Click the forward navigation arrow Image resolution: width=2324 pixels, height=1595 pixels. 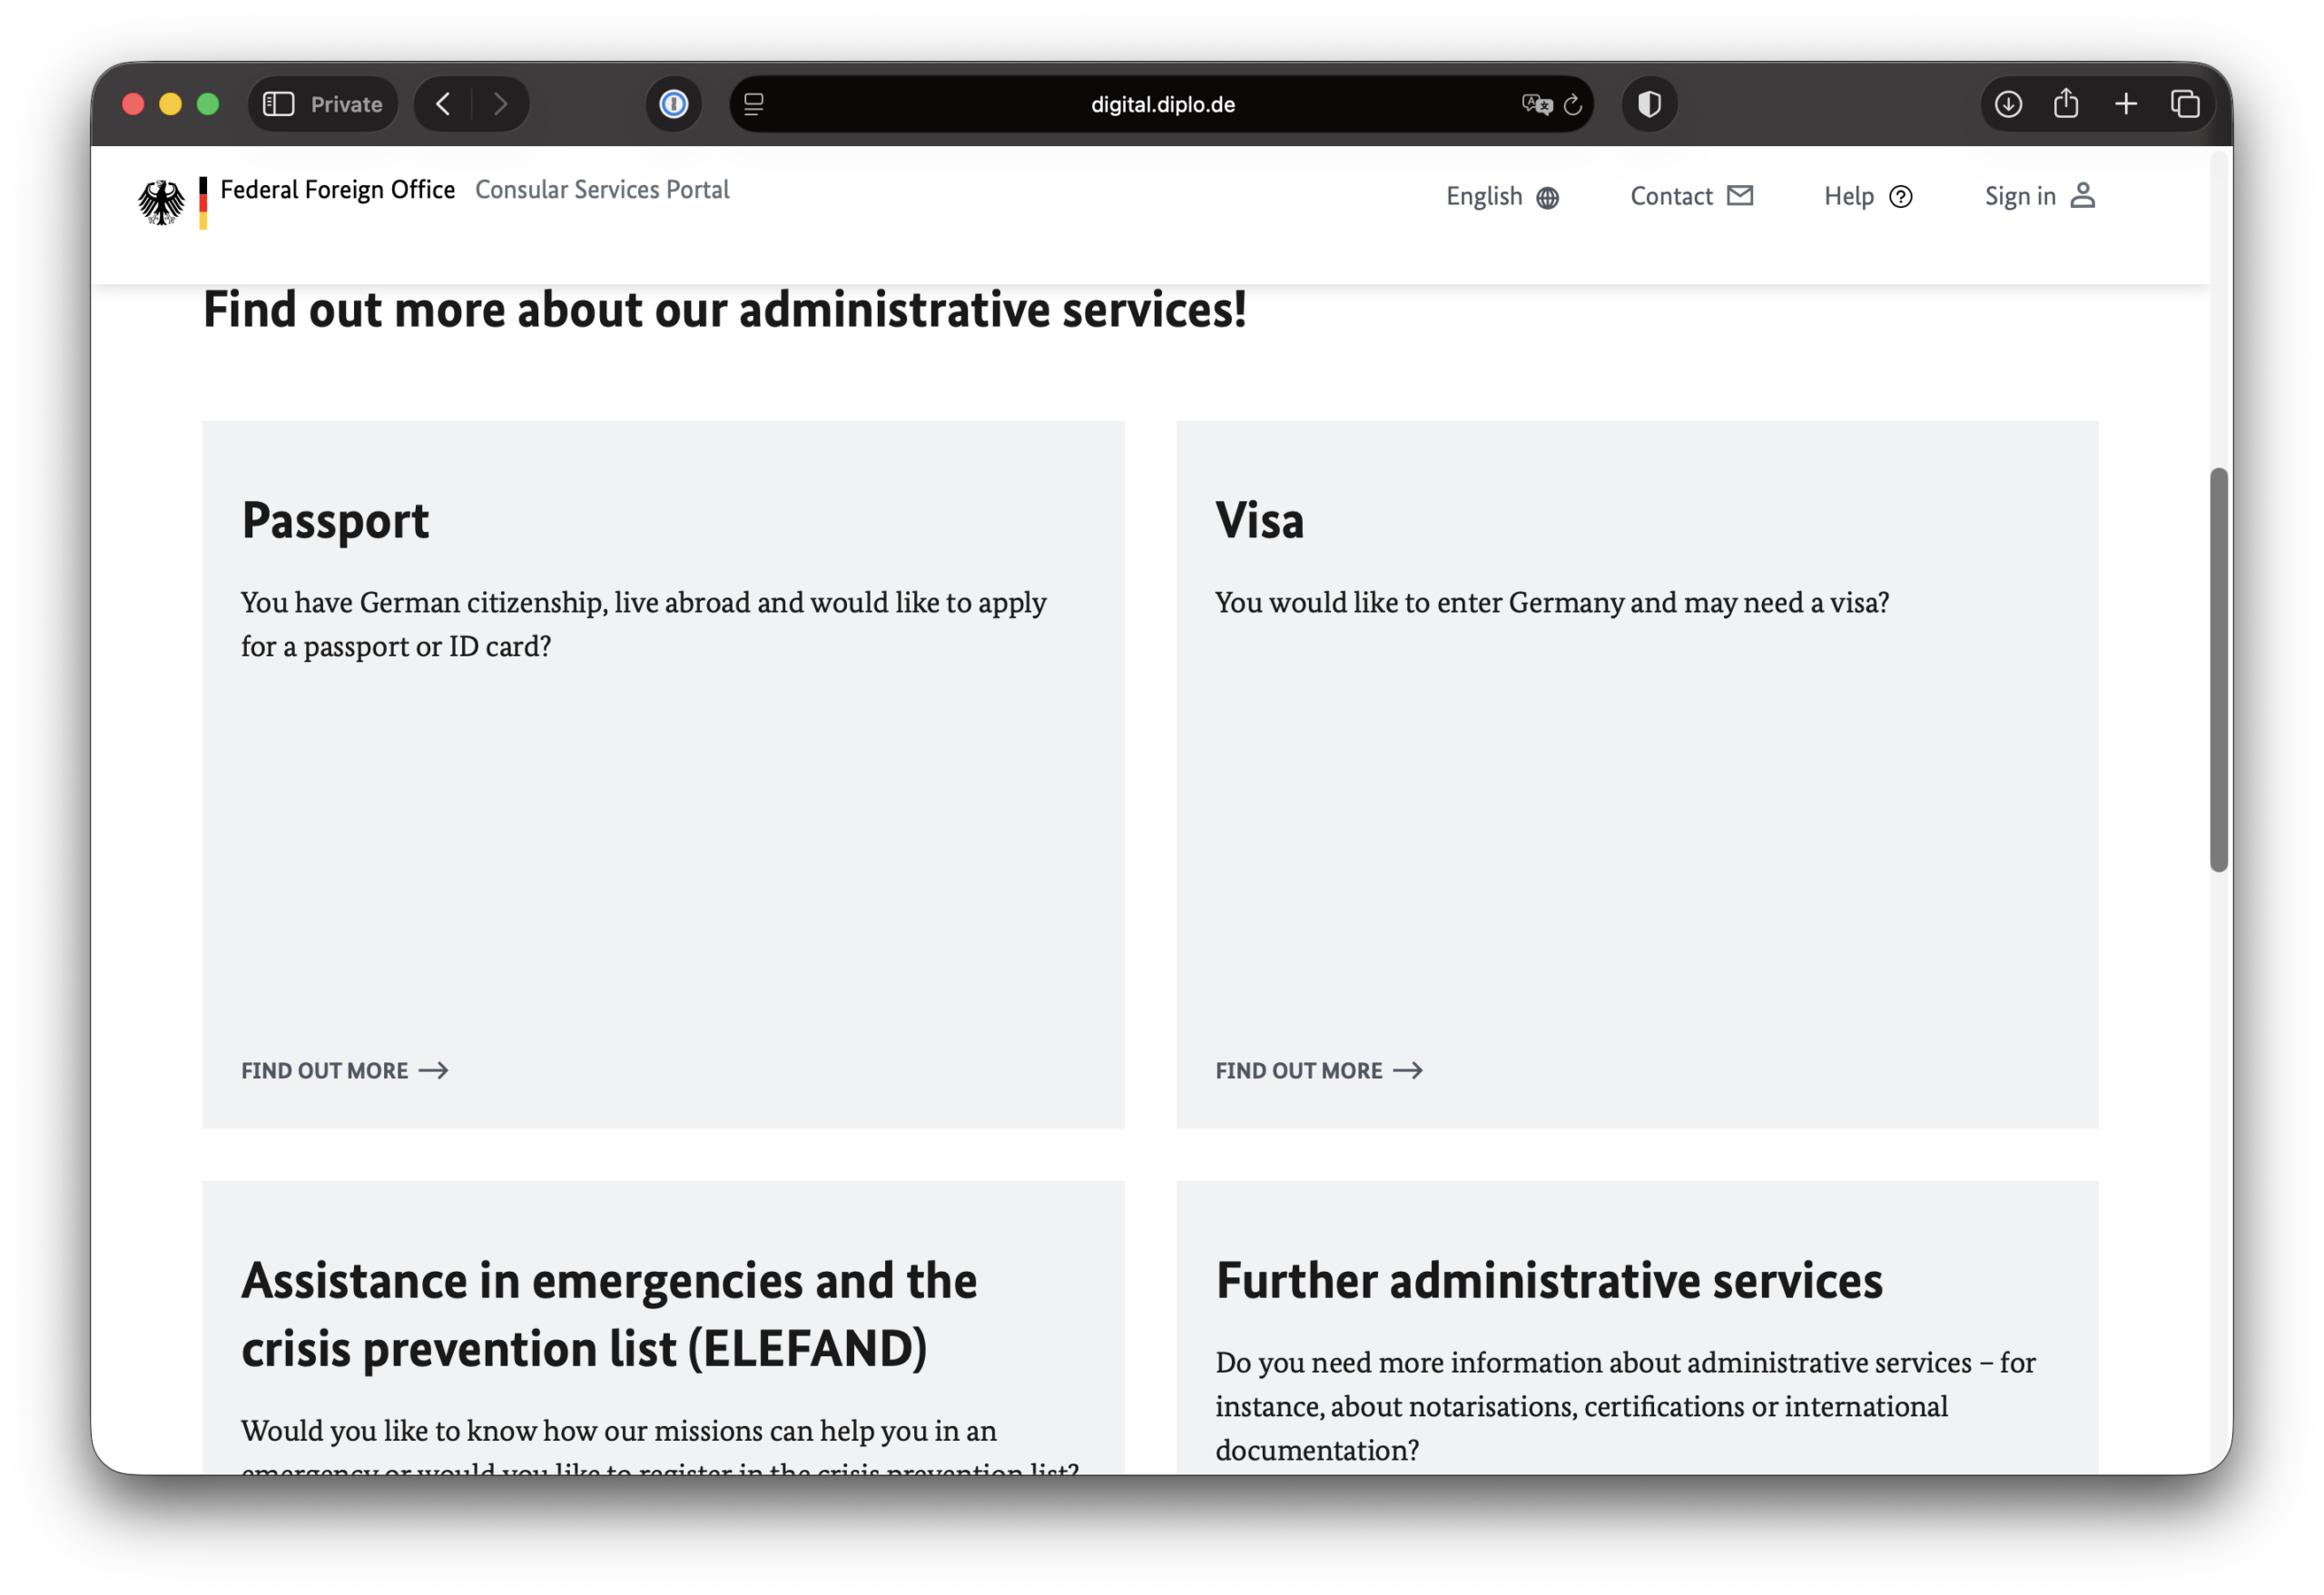pyautogui.click(x=500, y=104)
